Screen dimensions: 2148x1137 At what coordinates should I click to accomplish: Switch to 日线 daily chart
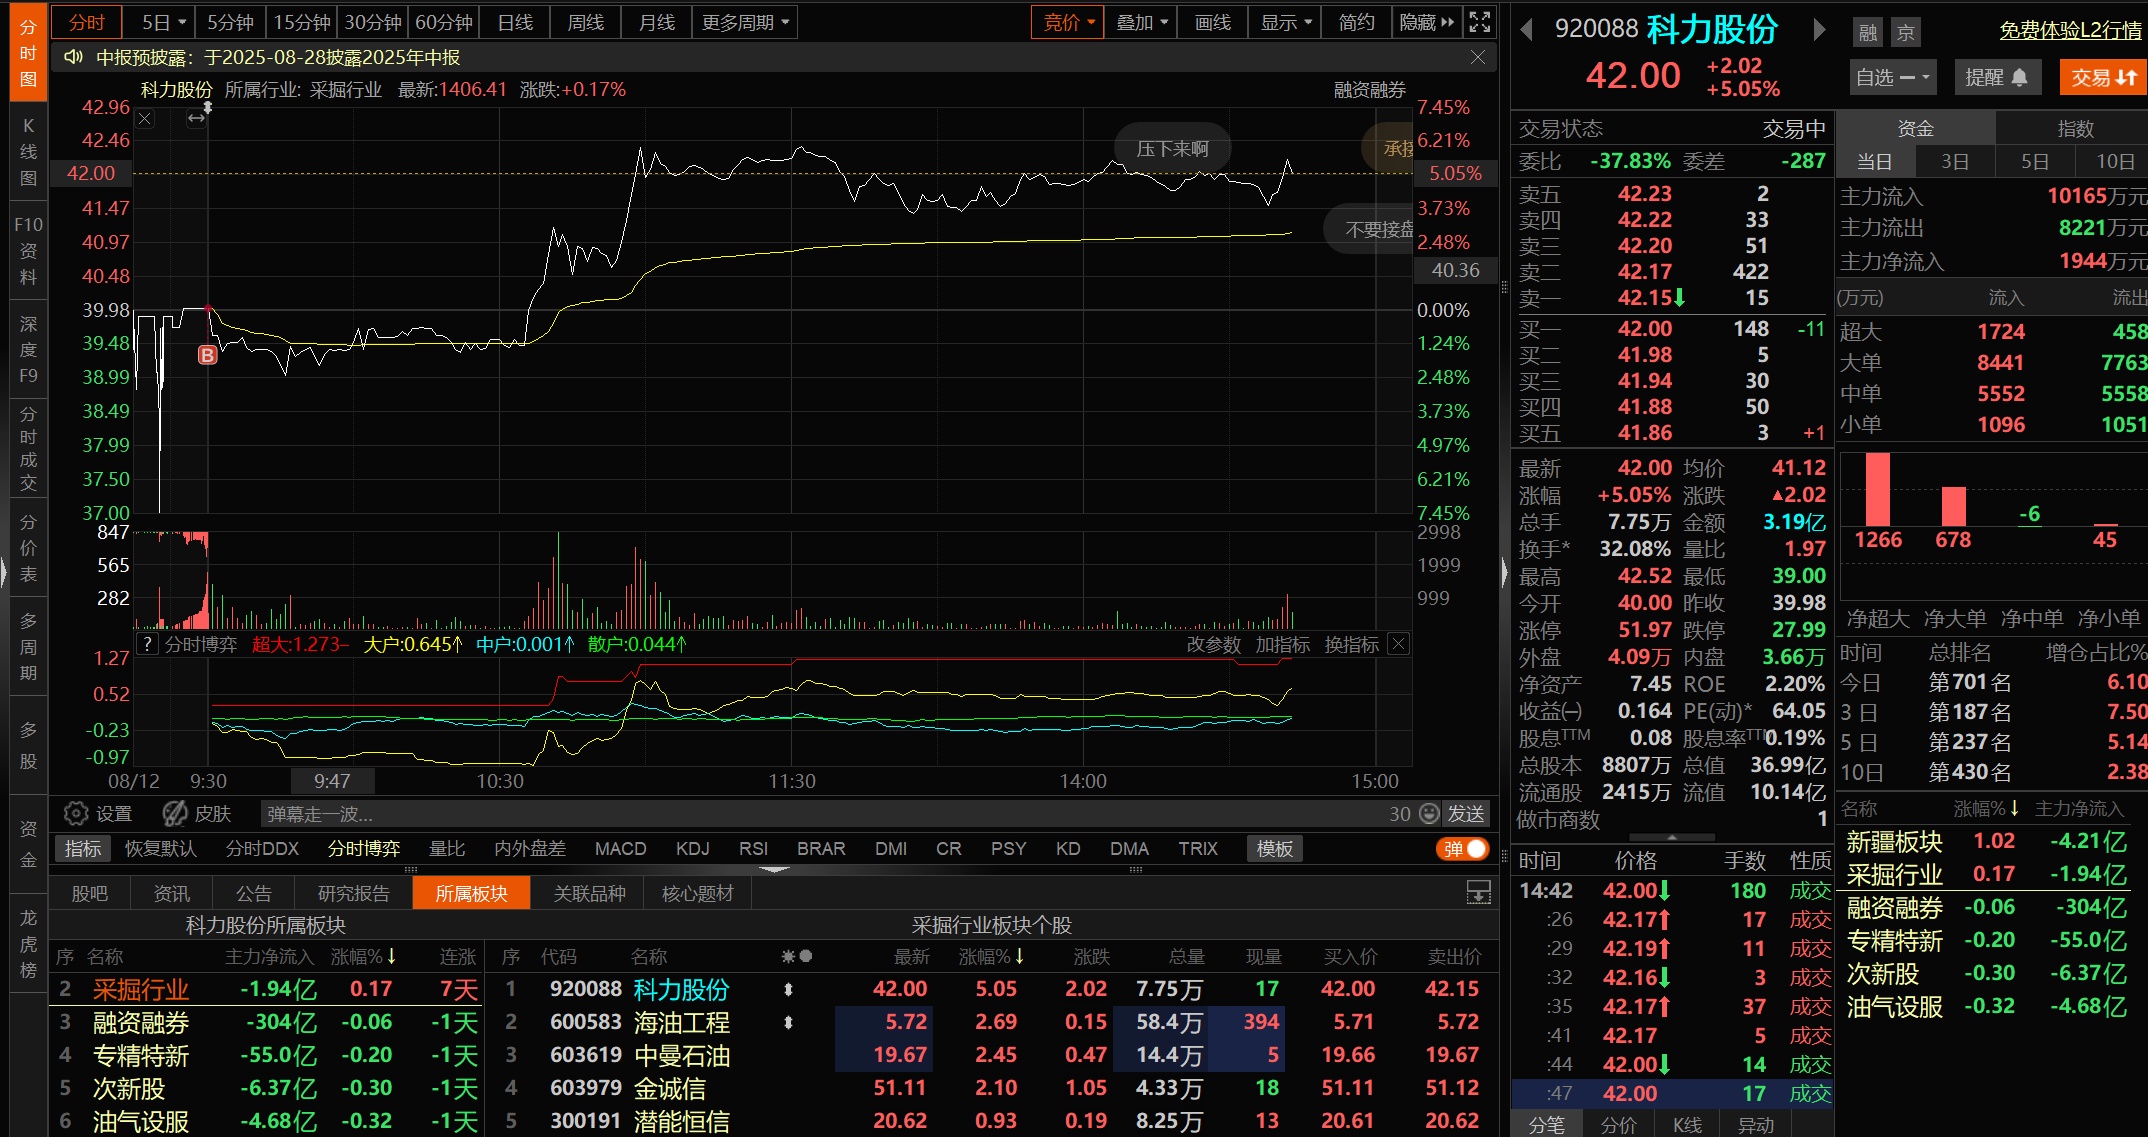pos(515,22)
